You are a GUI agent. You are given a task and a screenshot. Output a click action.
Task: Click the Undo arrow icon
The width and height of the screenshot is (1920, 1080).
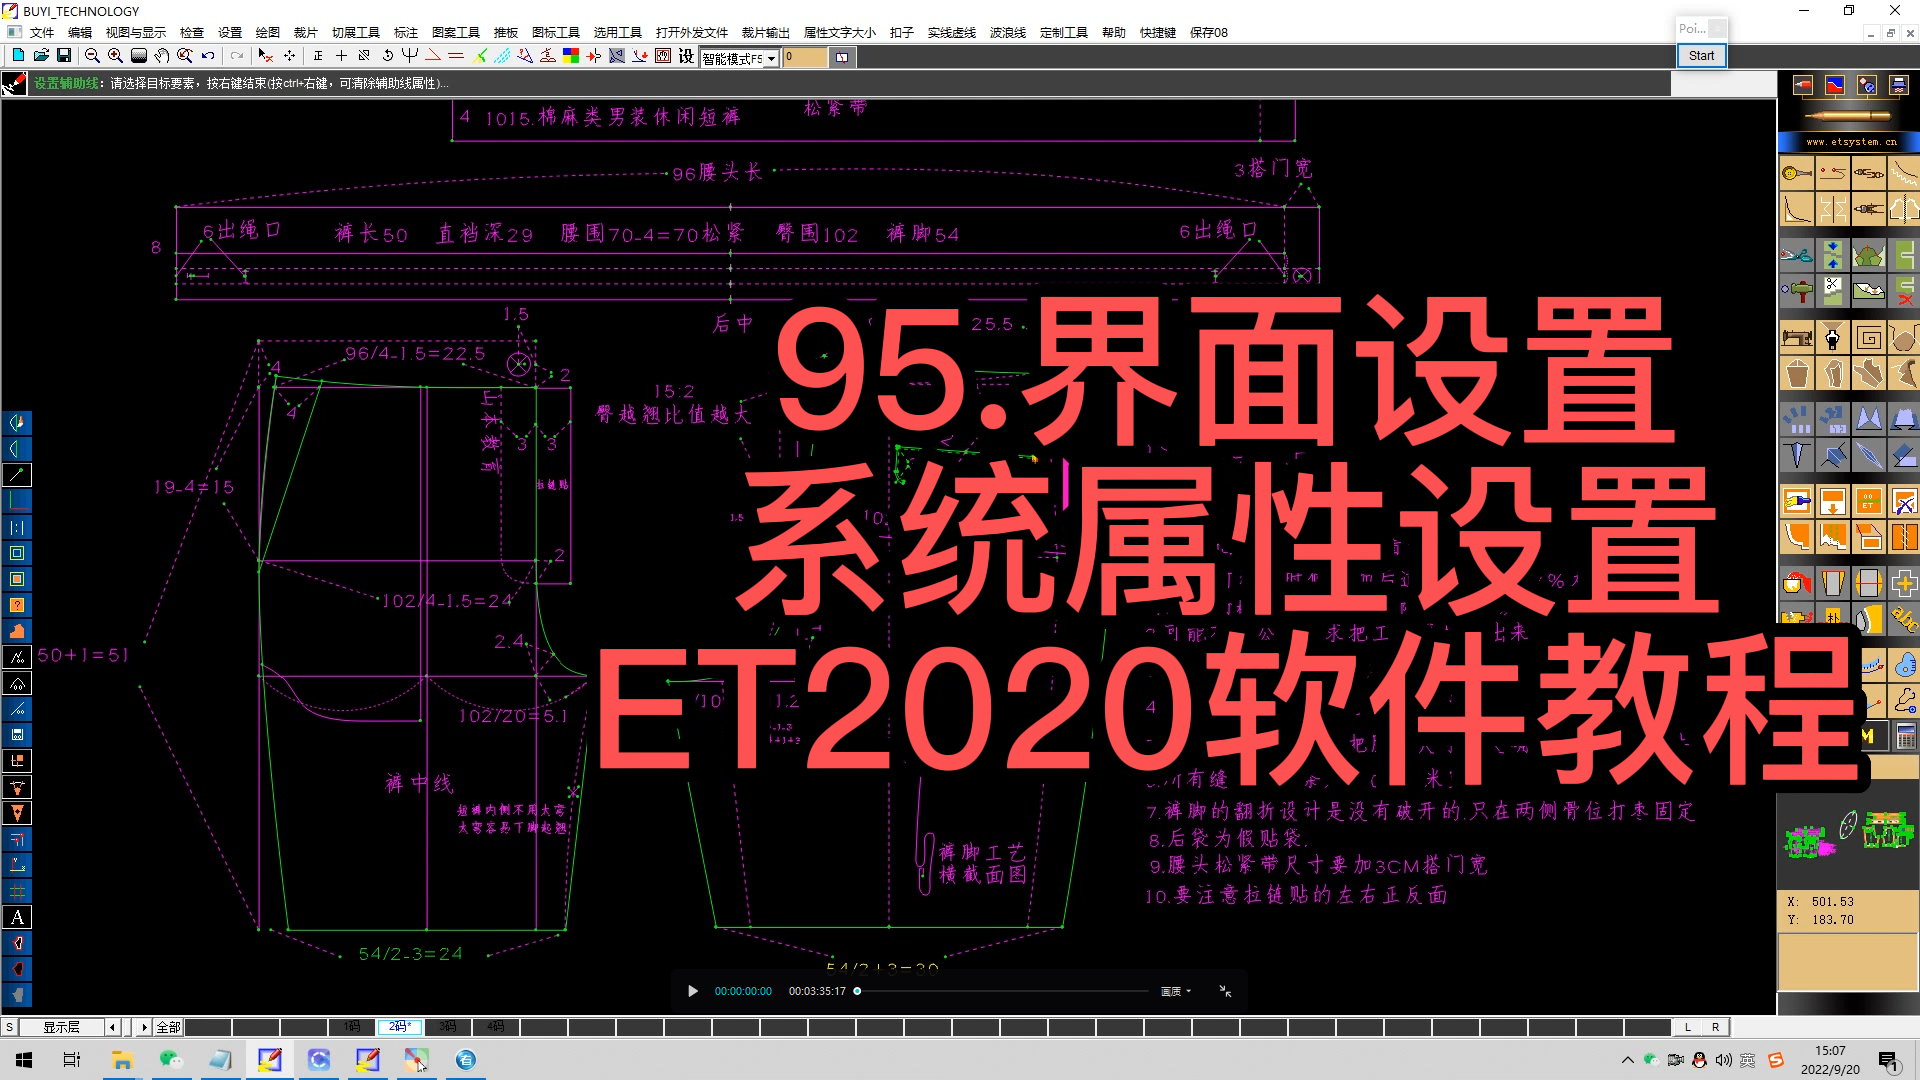coord(207,57)
